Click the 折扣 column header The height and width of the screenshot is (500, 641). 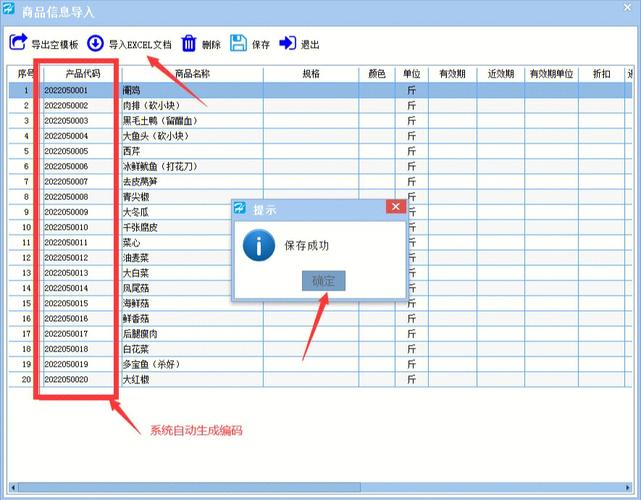click(601, 74)
